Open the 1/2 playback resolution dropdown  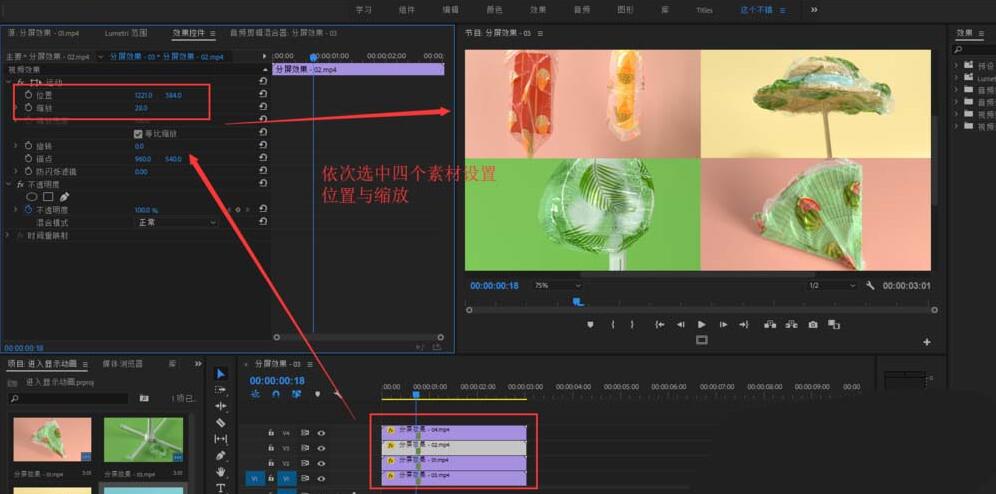coord(832,285)
